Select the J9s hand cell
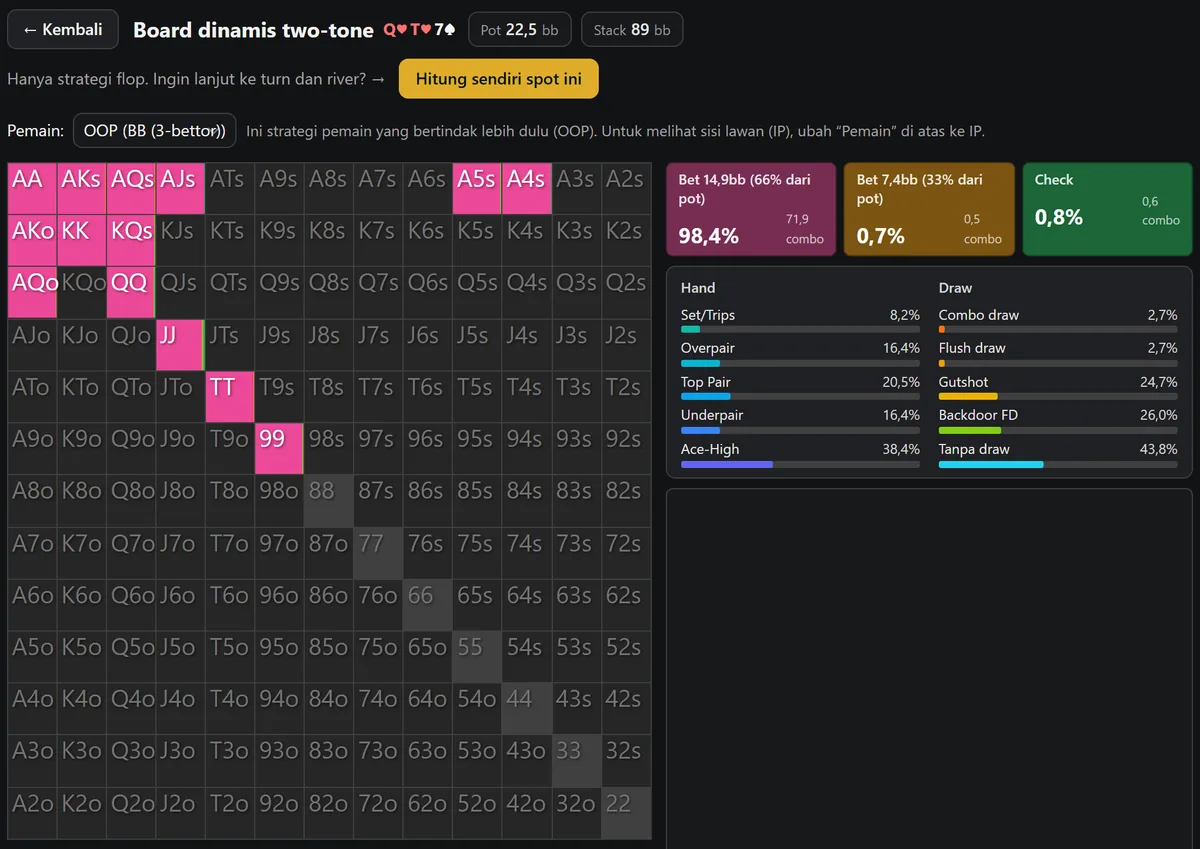 point(279,345)
